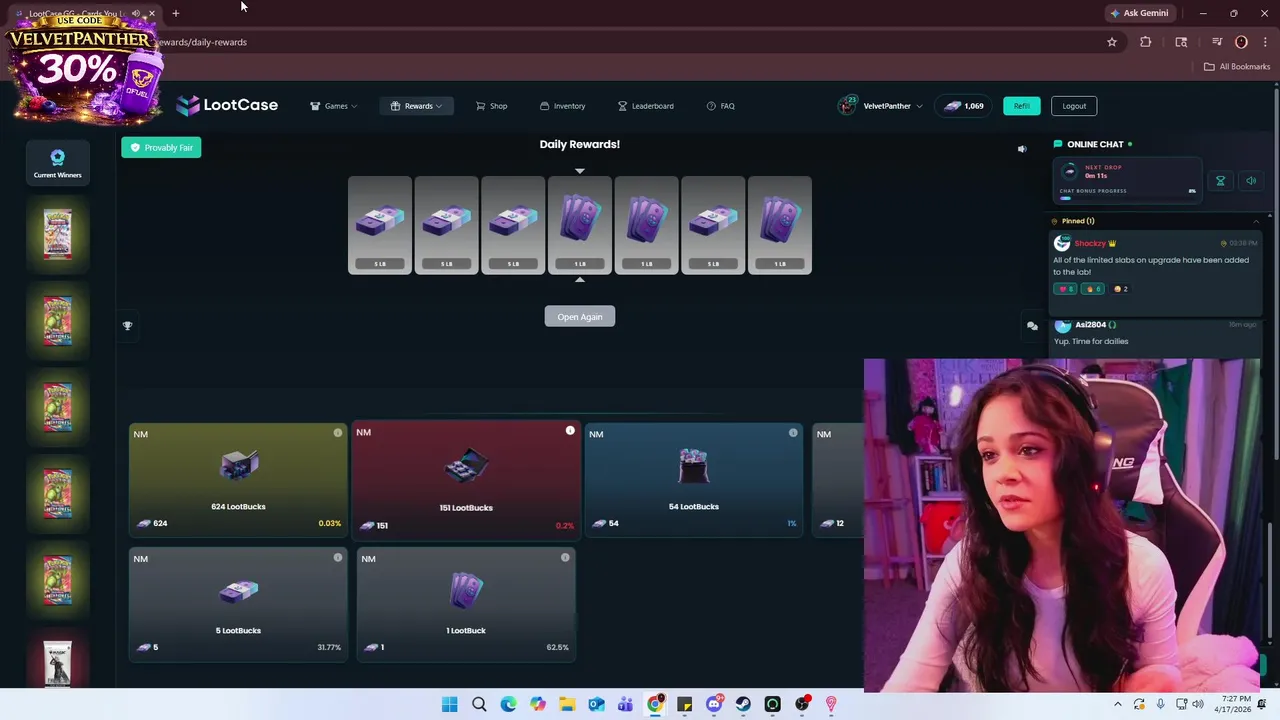Click the Ask Gemini button
Viewport: 1280px width, 720px height.
(x=1139, y=13)
